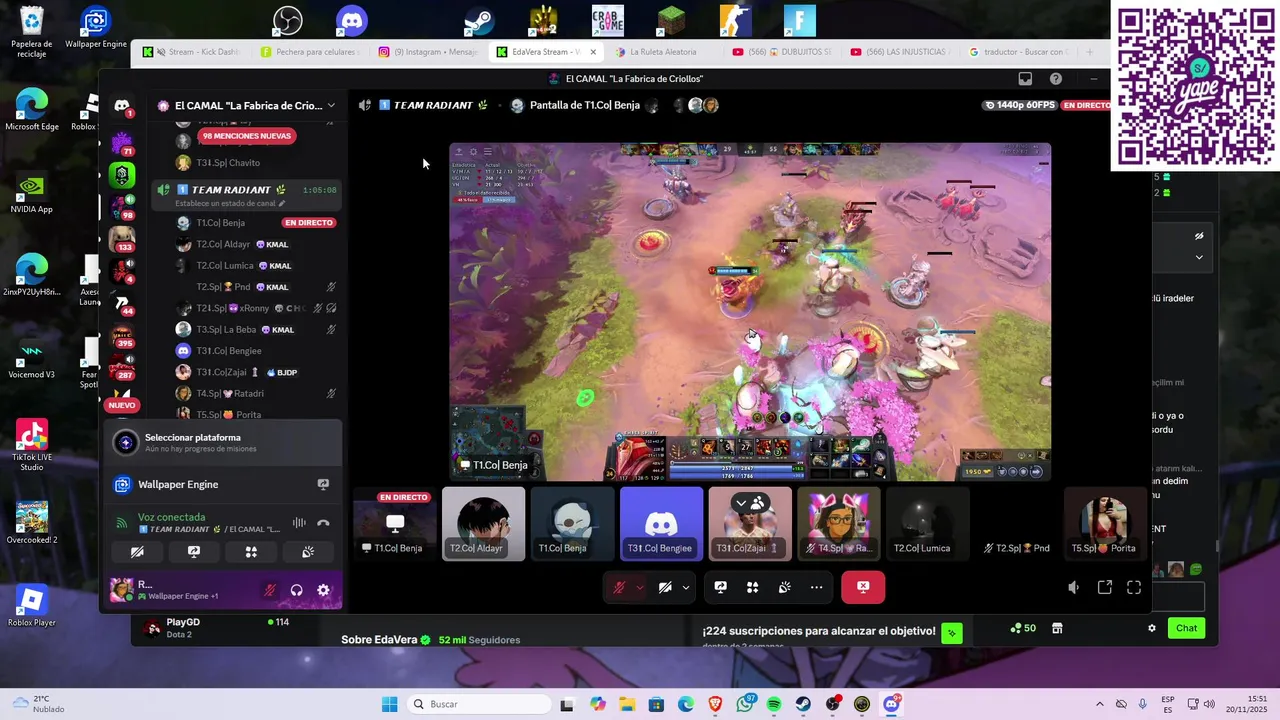Edit channel status pencil under TEAM RADIANT
The width and height of the screenshot is (1280, 720).
pyautogui.click(x=282, y=203)
